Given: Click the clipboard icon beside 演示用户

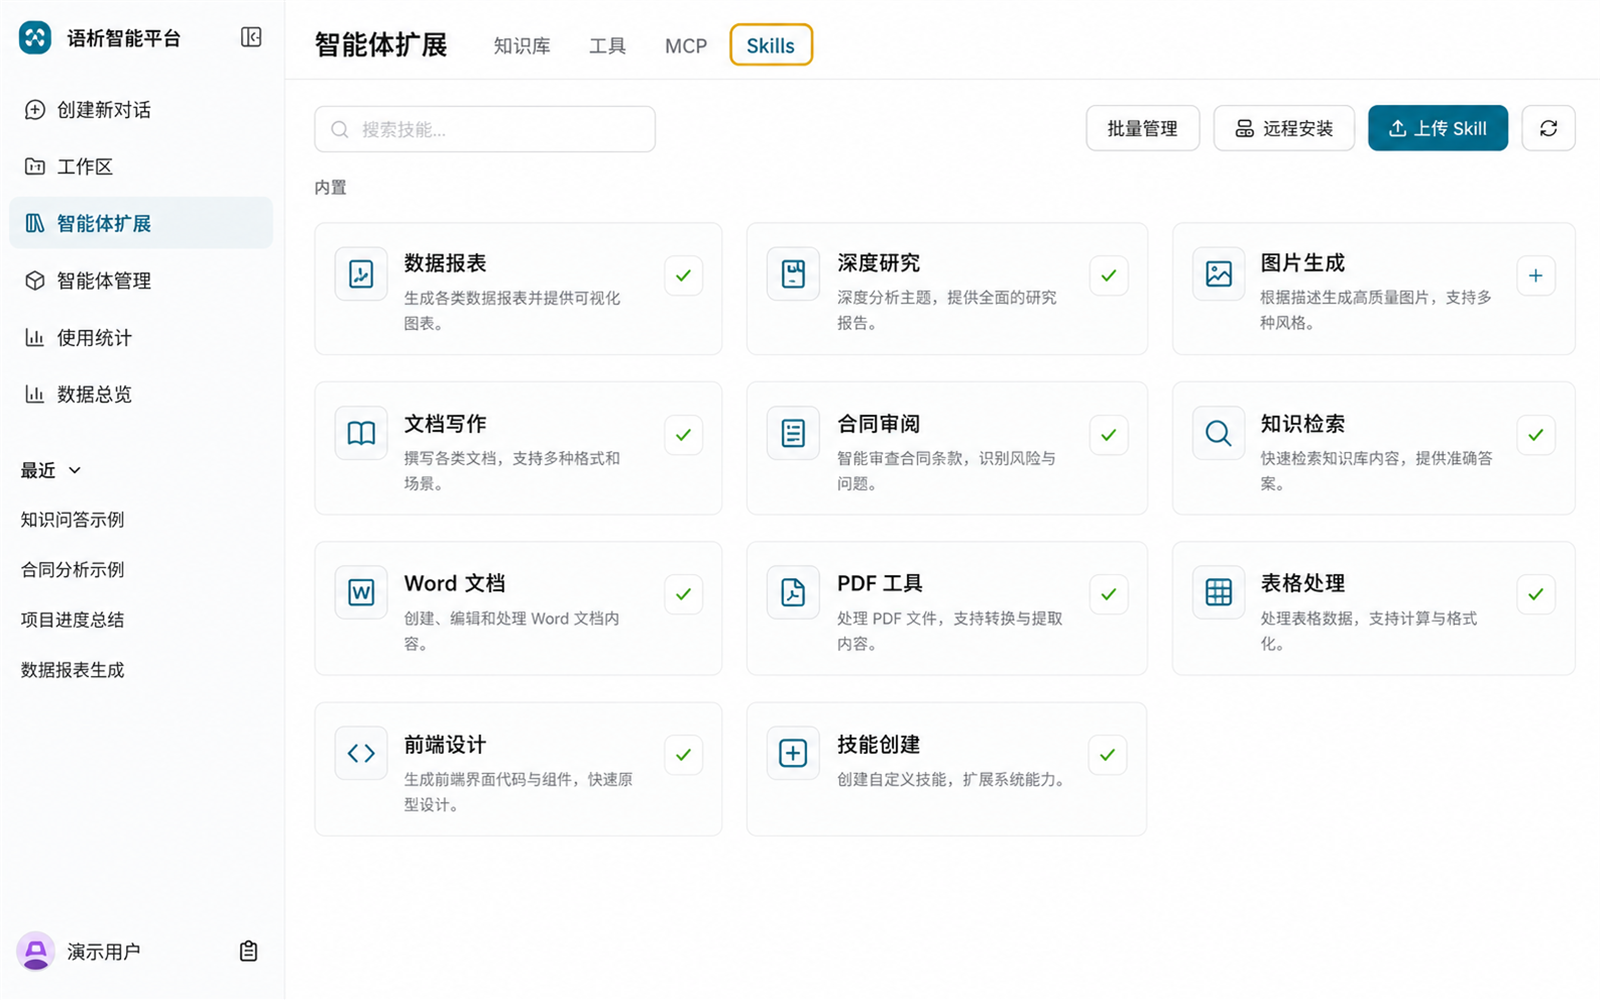Looking at the screenshot, I should pyautogui.click(x=249, y=951).
